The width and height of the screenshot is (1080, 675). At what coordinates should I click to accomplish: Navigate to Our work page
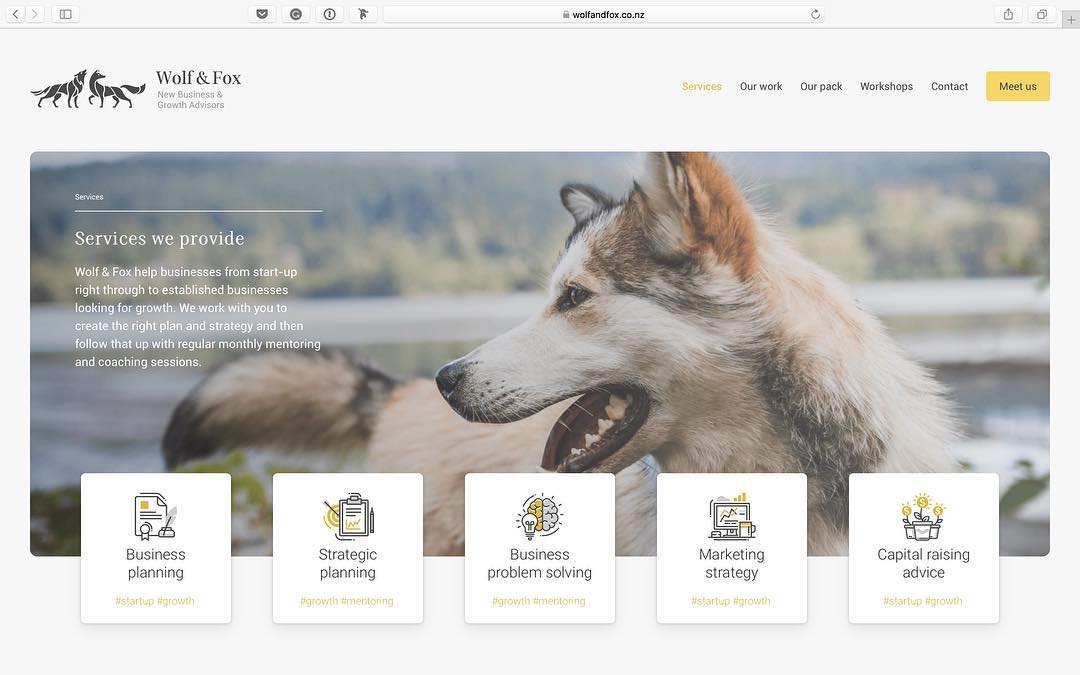click(761, 87)
